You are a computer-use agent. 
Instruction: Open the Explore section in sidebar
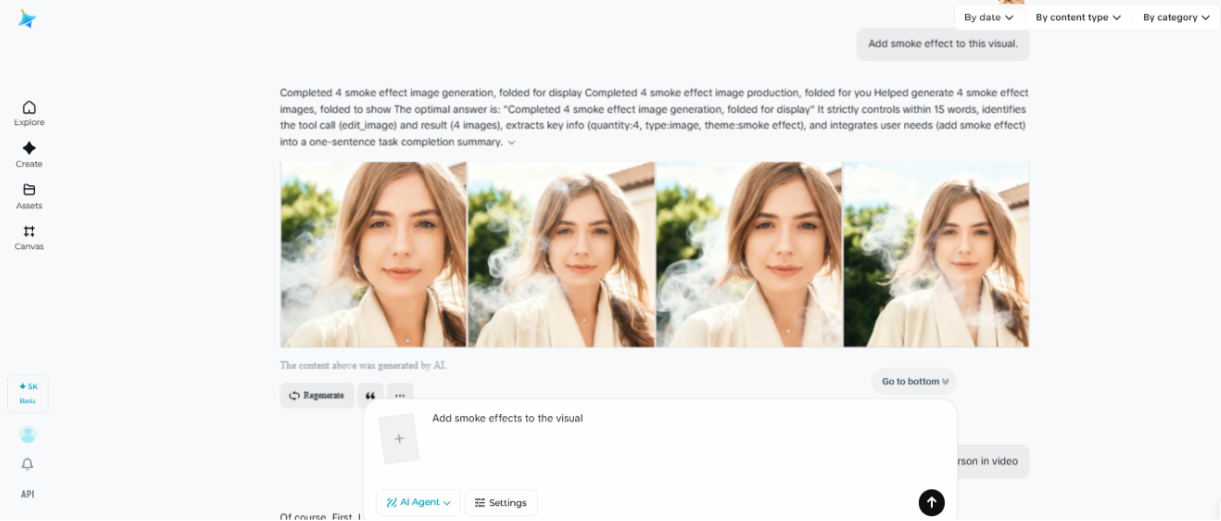(29, 113)
